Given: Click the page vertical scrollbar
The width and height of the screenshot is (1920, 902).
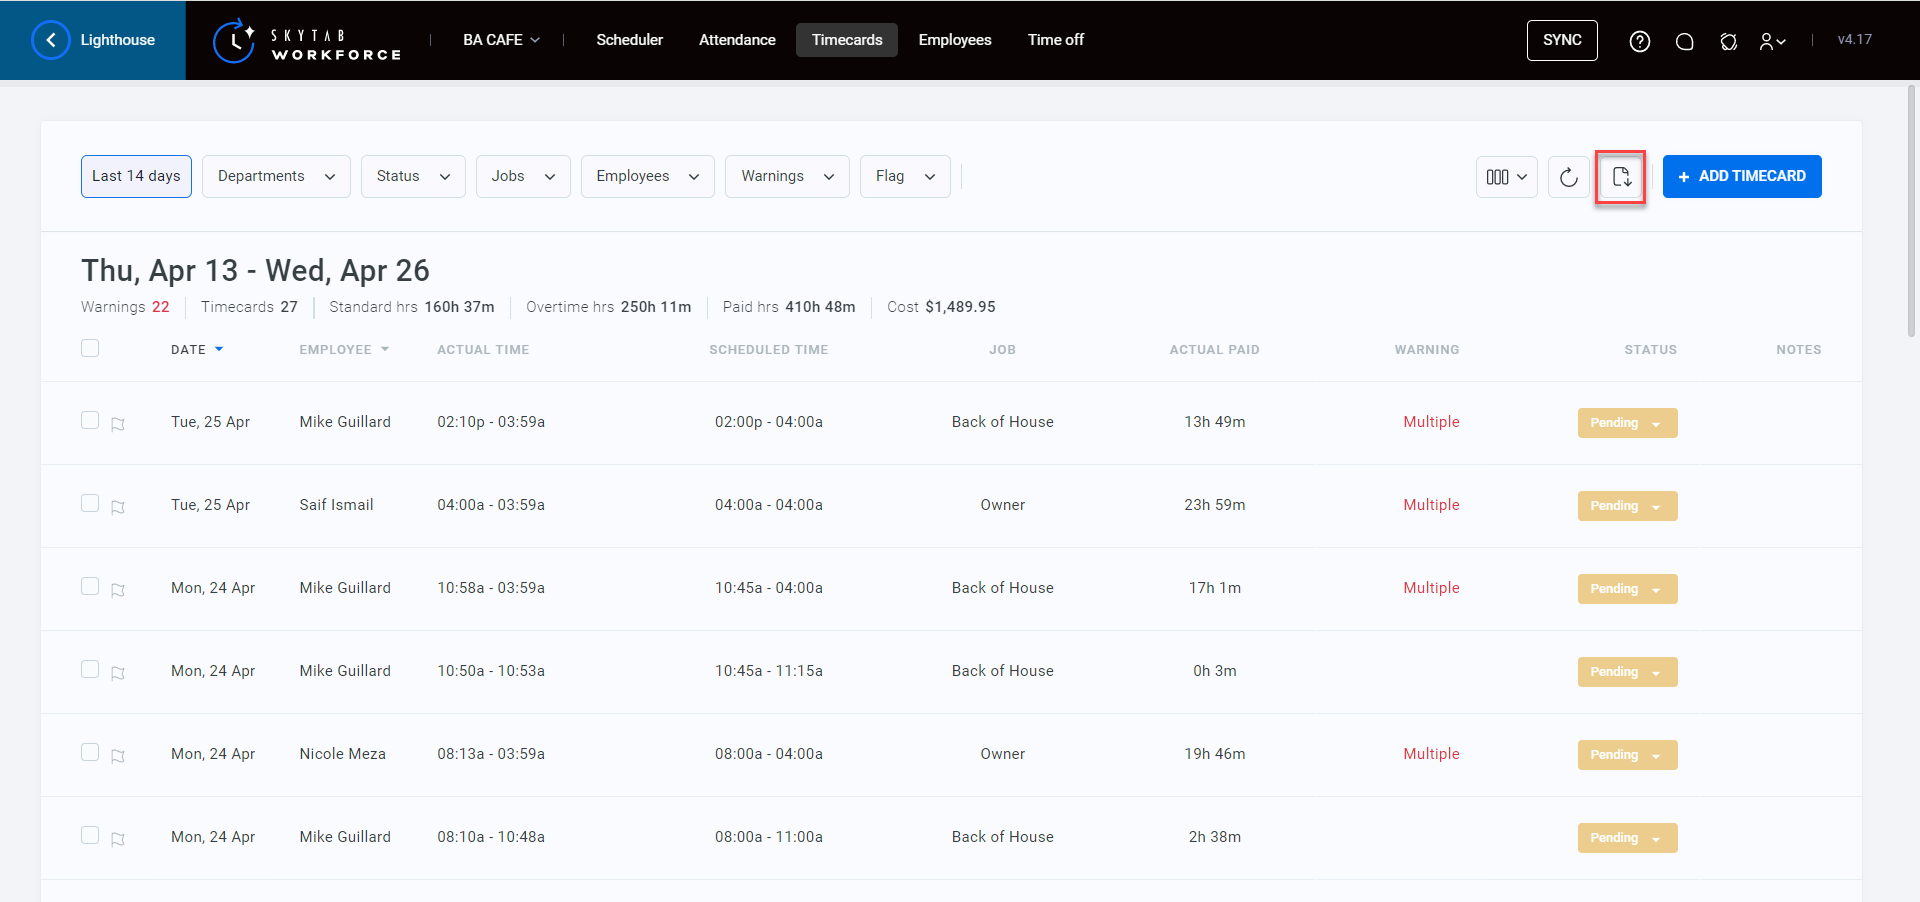Looking at the screenshot, I should (x=1911, y=210).
